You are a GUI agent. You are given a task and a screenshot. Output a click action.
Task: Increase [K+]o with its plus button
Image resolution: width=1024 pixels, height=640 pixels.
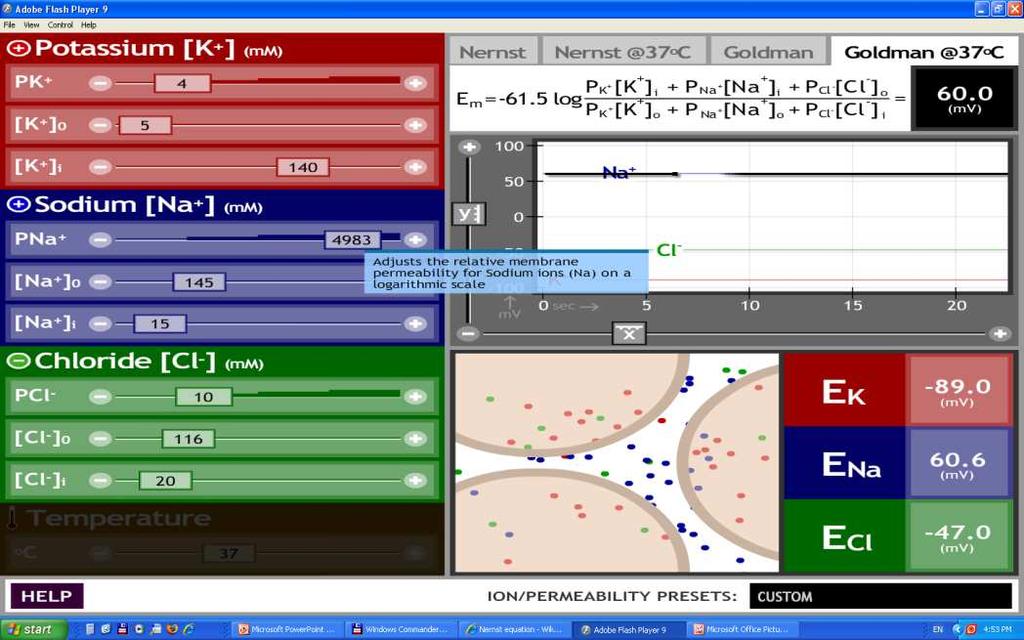[415, 125]
